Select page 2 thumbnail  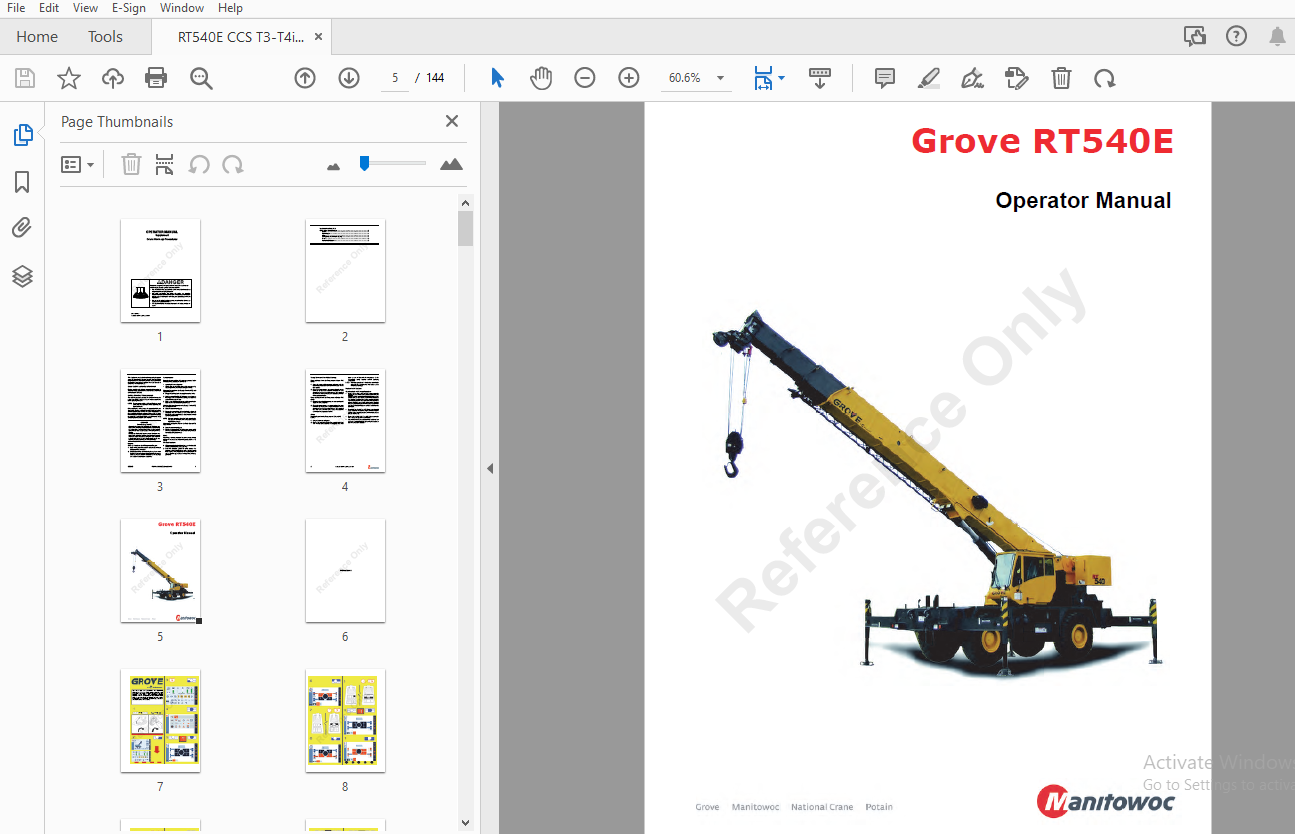click(345, 271)
